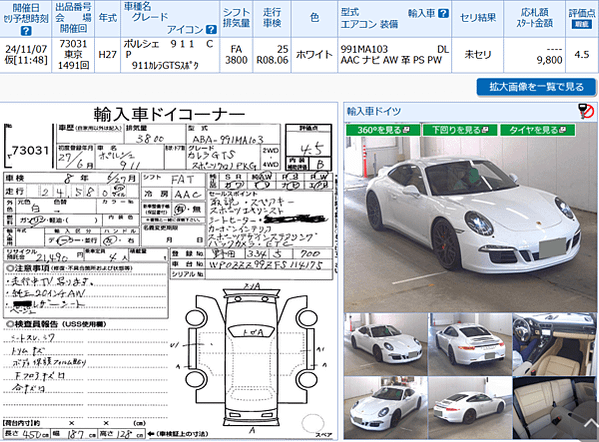Screen dimensions: 599x442
Task: Click the 出品番号 value 73031
Action: point(73,44)
